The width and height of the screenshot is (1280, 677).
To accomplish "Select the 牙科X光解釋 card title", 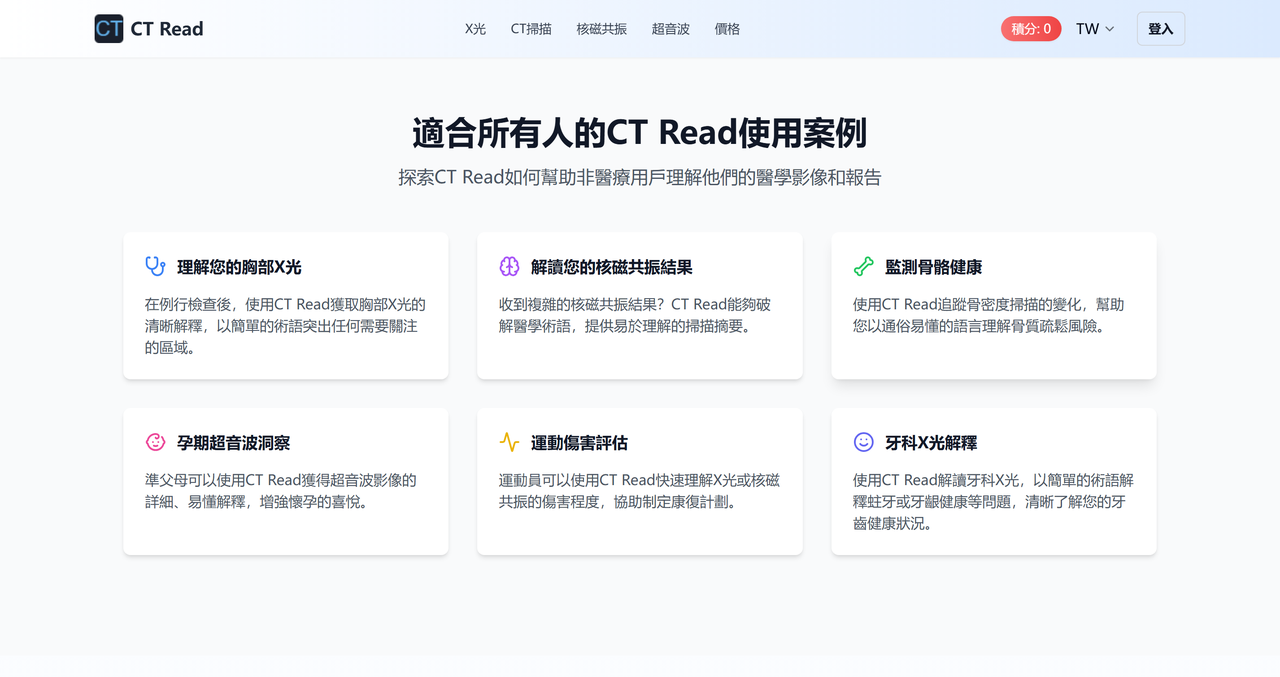I will pyautogui.click(x=931, y=442).
